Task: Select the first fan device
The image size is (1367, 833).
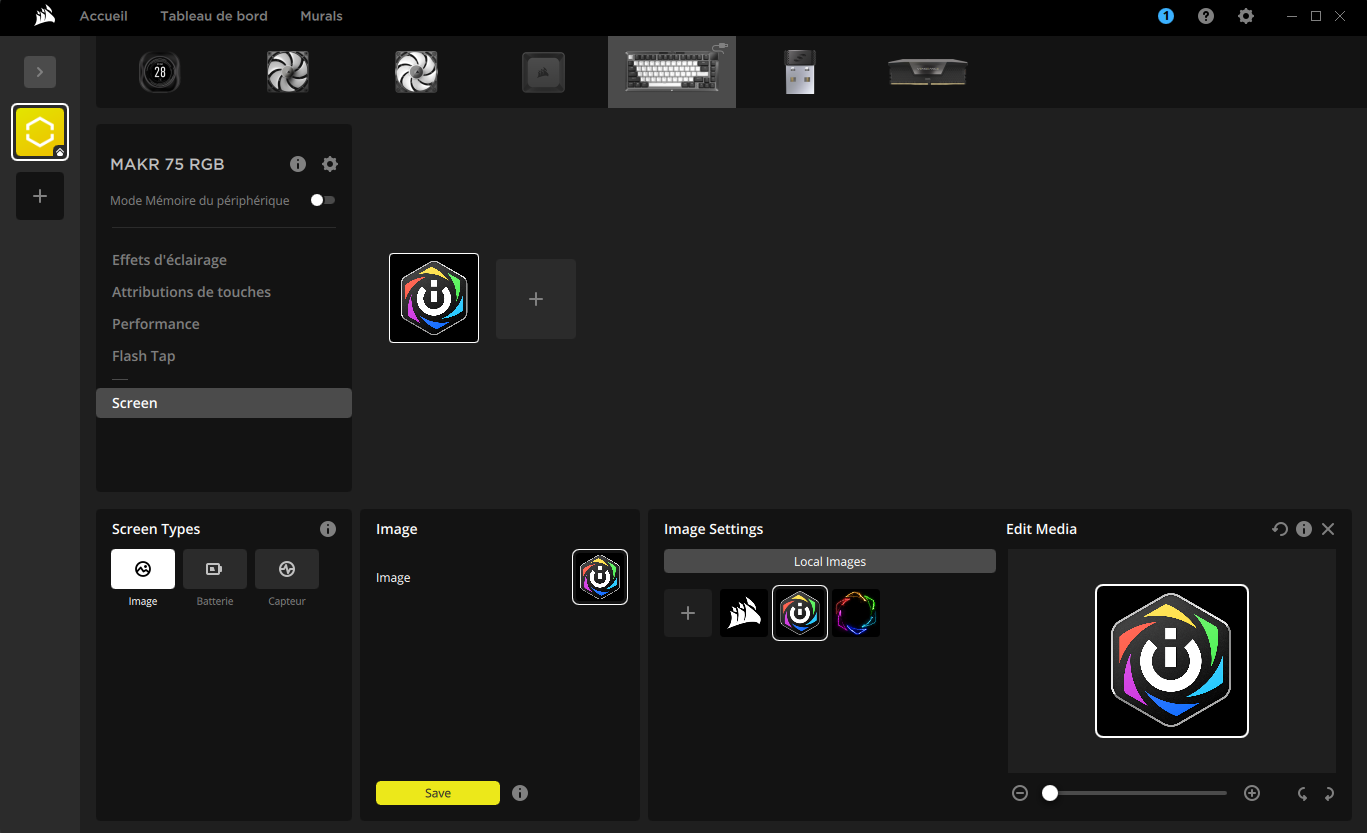Action: tap(288, 72)
